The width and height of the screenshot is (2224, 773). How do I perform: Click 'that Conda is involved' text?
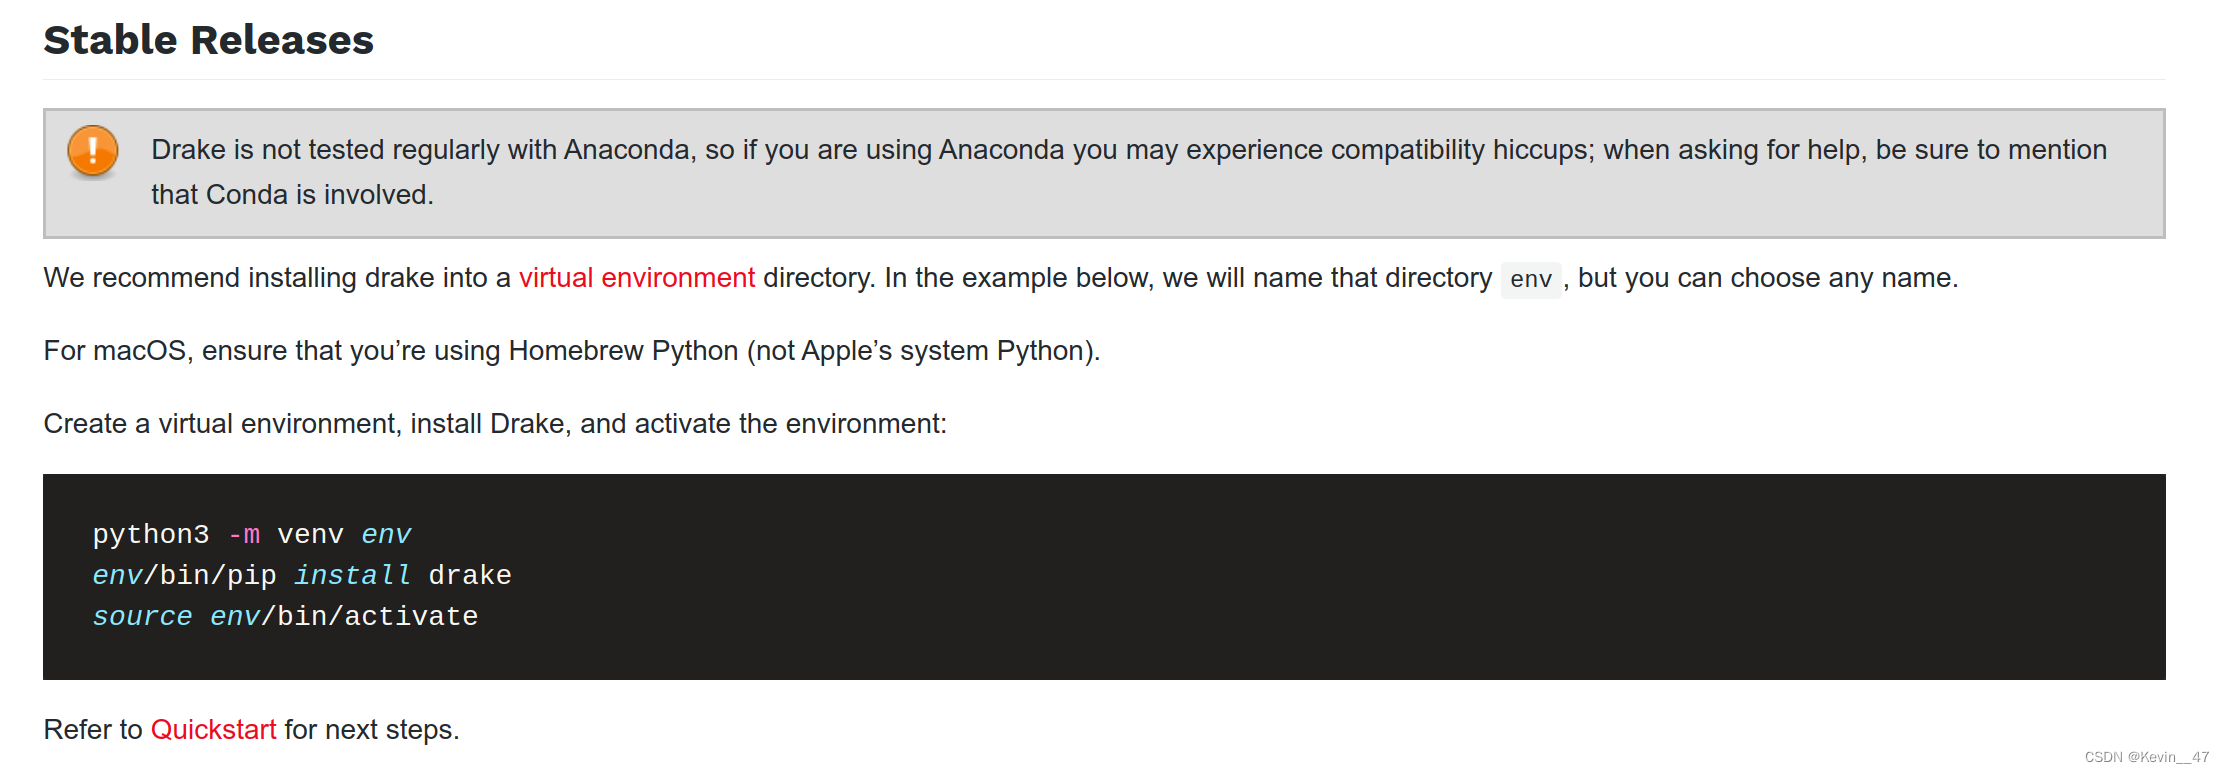[x=292, y=195]
